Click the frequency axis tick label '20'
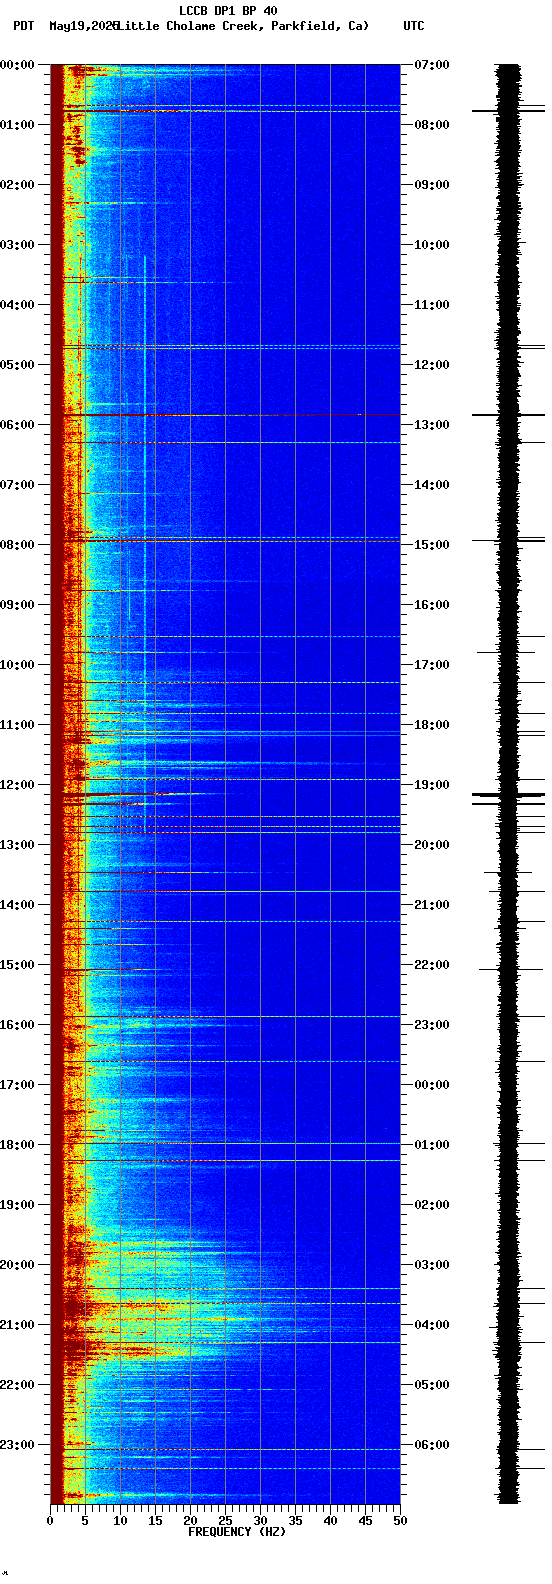Image resolution: width=552 pixels, height=1584 pixels. pos(190,1521)
